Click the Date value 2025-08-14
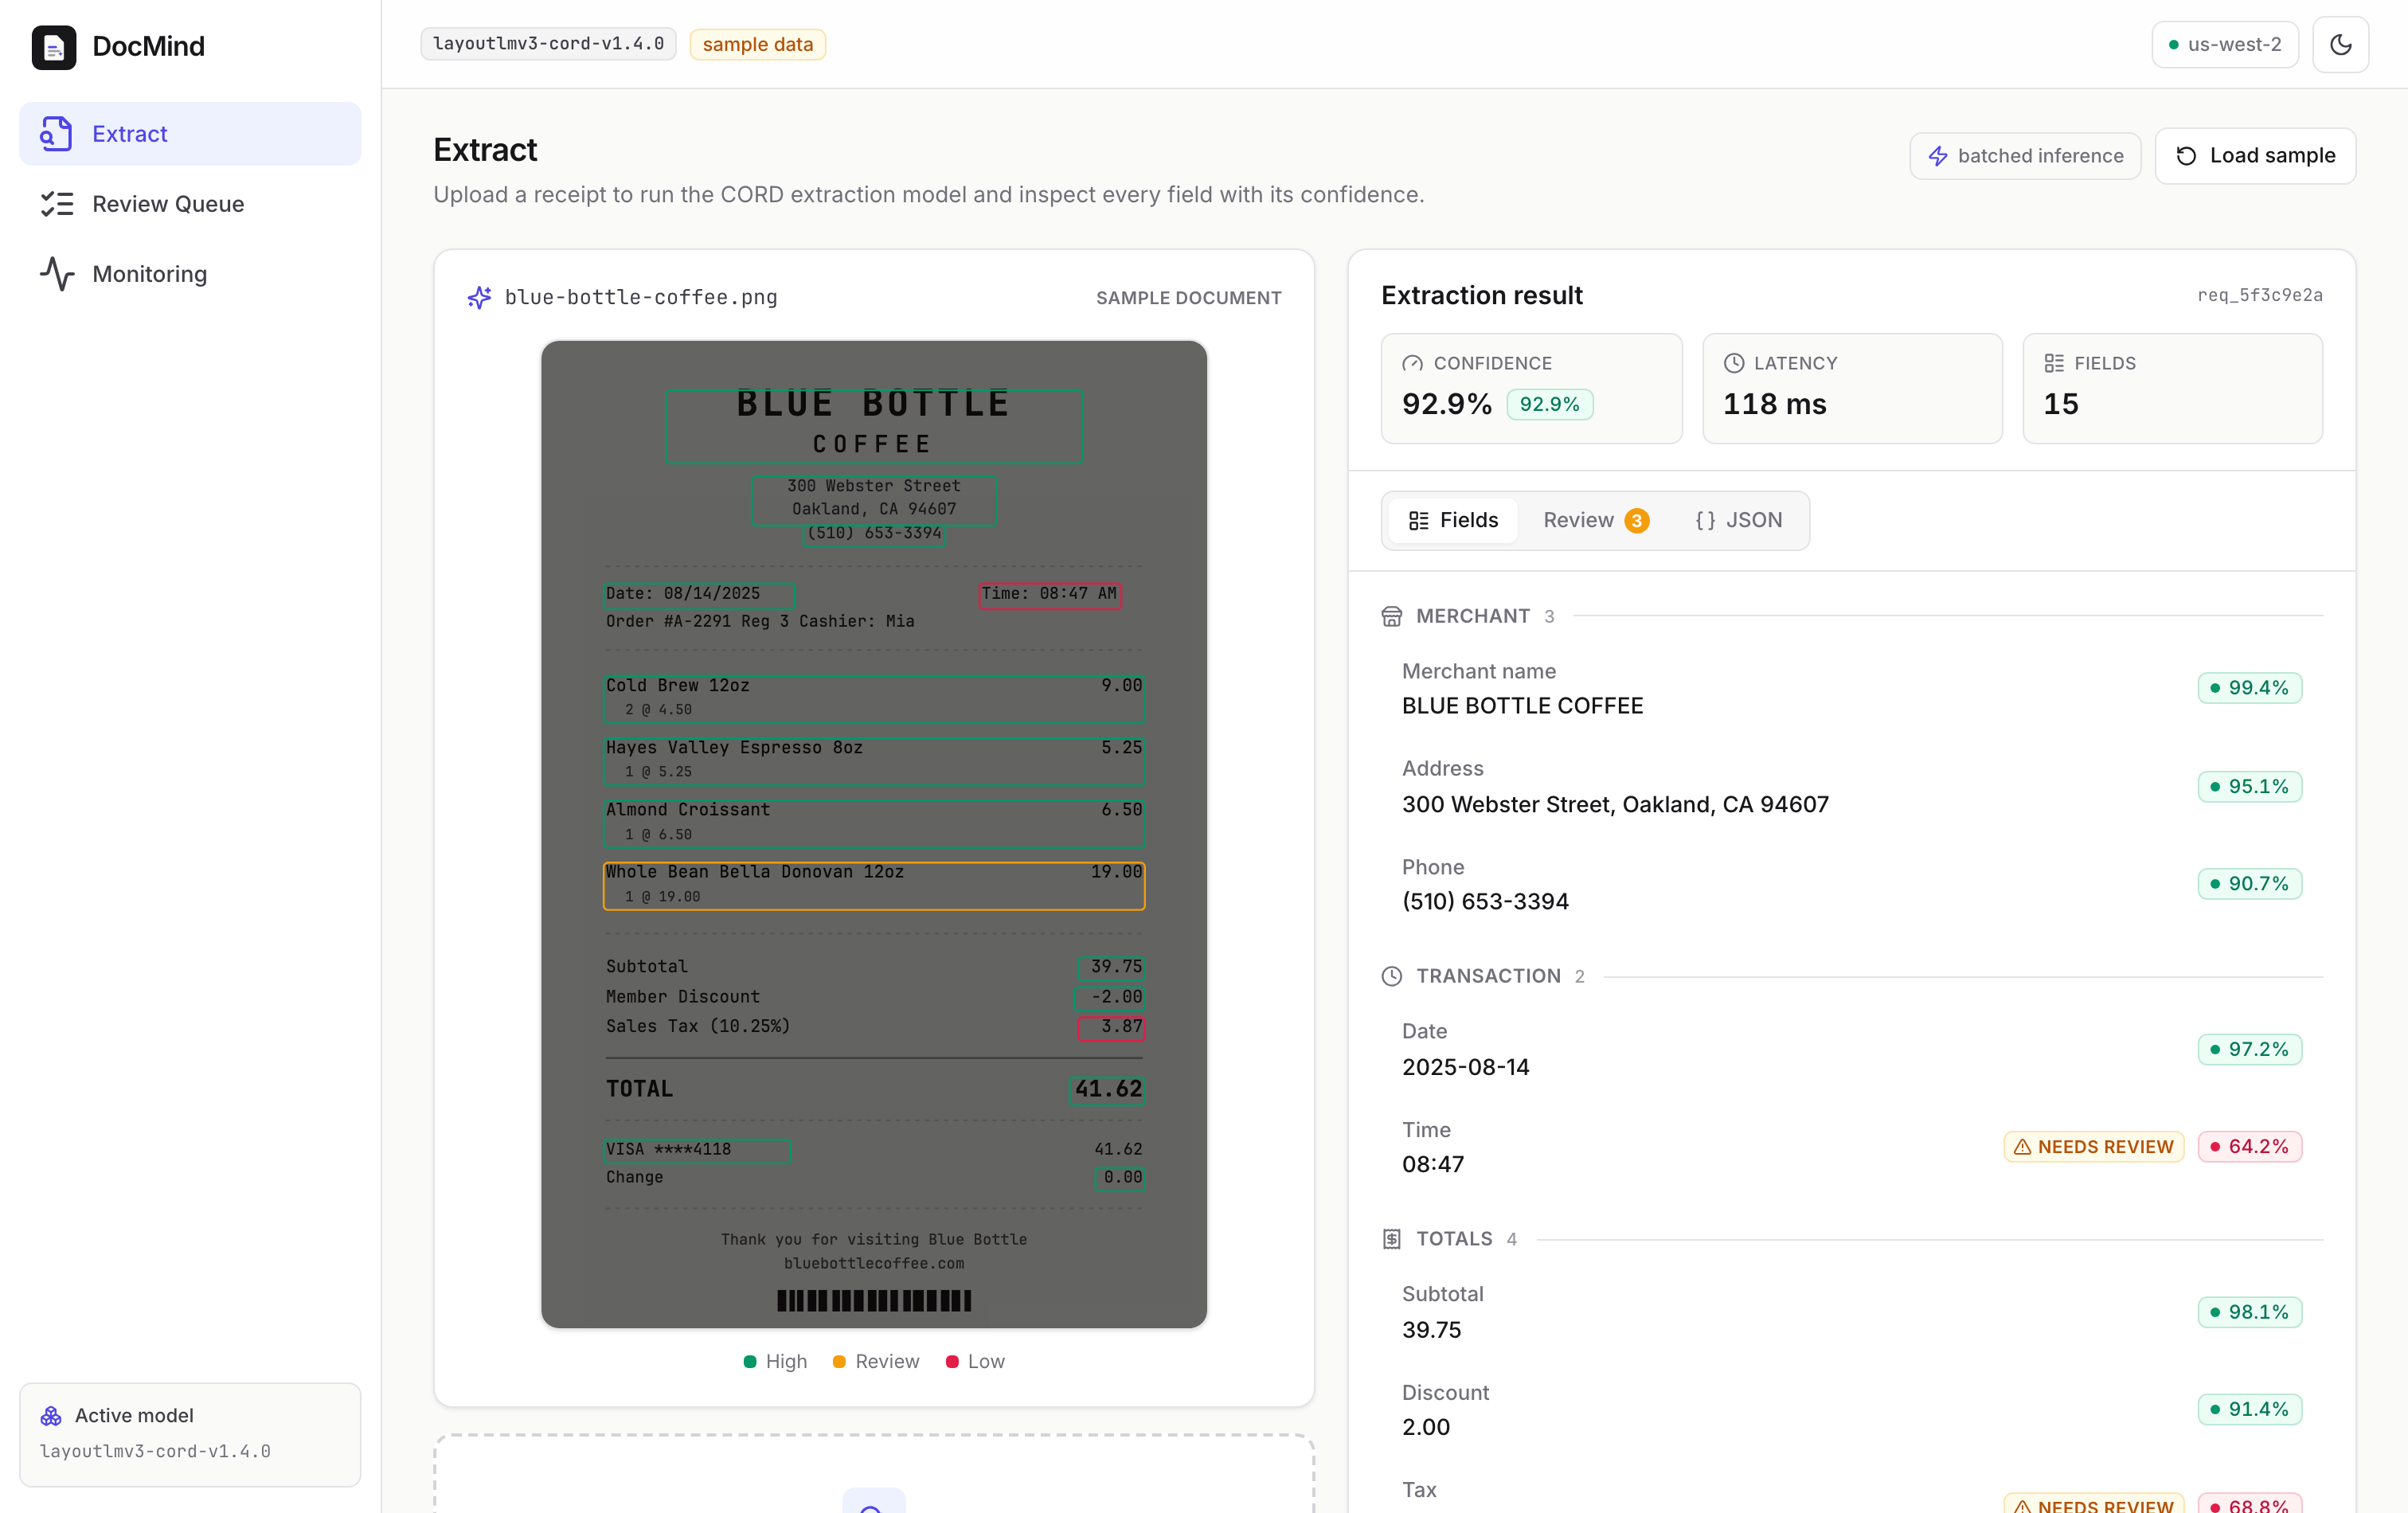Screen dimensions: 2408x1513 coord(1465,1067)
